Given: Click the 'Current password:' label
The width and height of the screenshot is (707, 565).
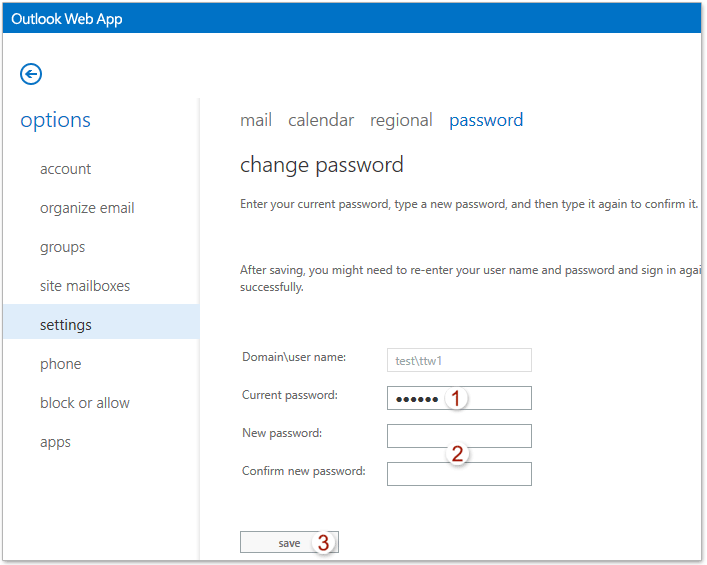Looking at the screenshot, I should tap(289, 395).
